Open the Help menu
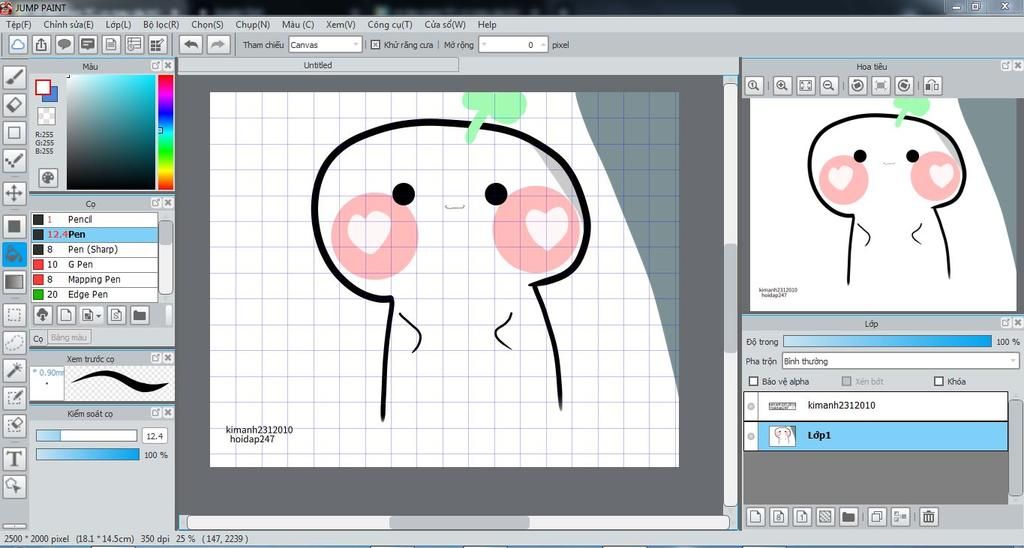Screen dimensions: 1024x548 tap(487, 25)
